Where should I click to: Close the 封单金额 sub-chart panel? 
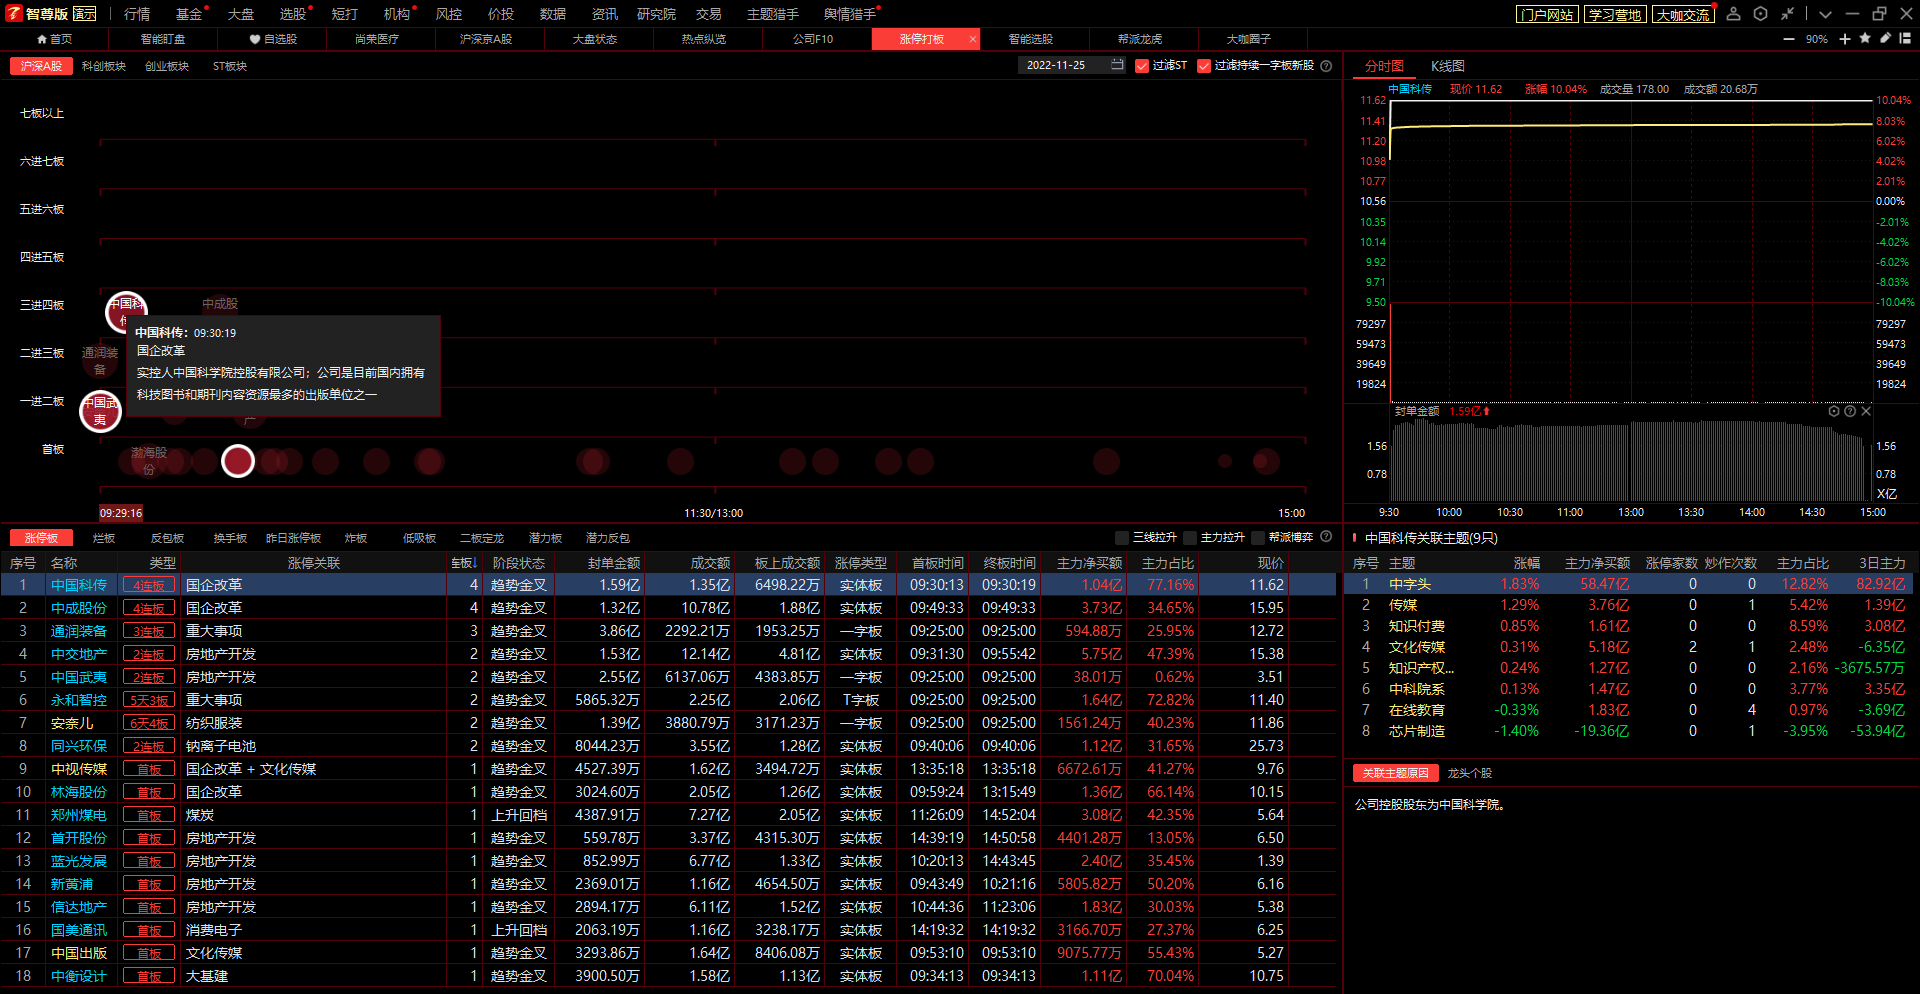point(1866,411)
